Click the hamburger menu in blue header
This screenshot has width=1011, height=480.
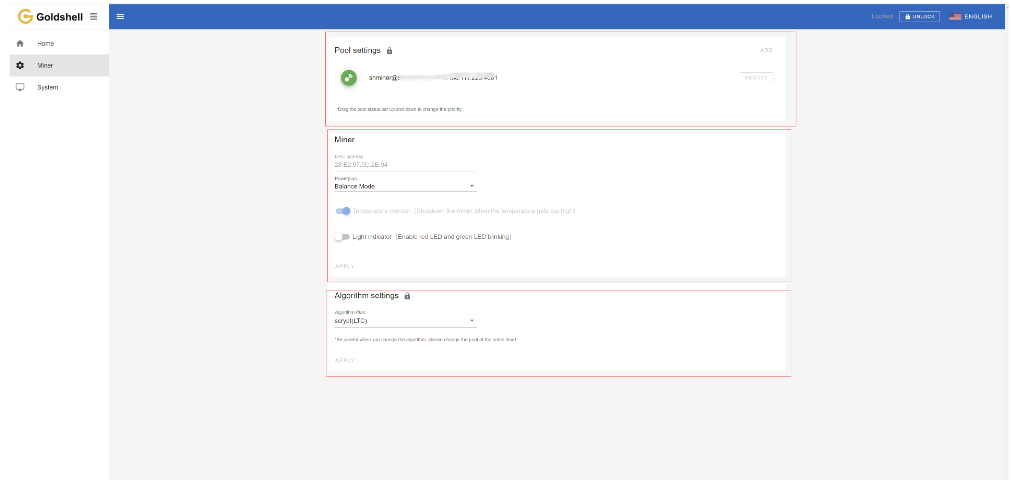[121, 16]
